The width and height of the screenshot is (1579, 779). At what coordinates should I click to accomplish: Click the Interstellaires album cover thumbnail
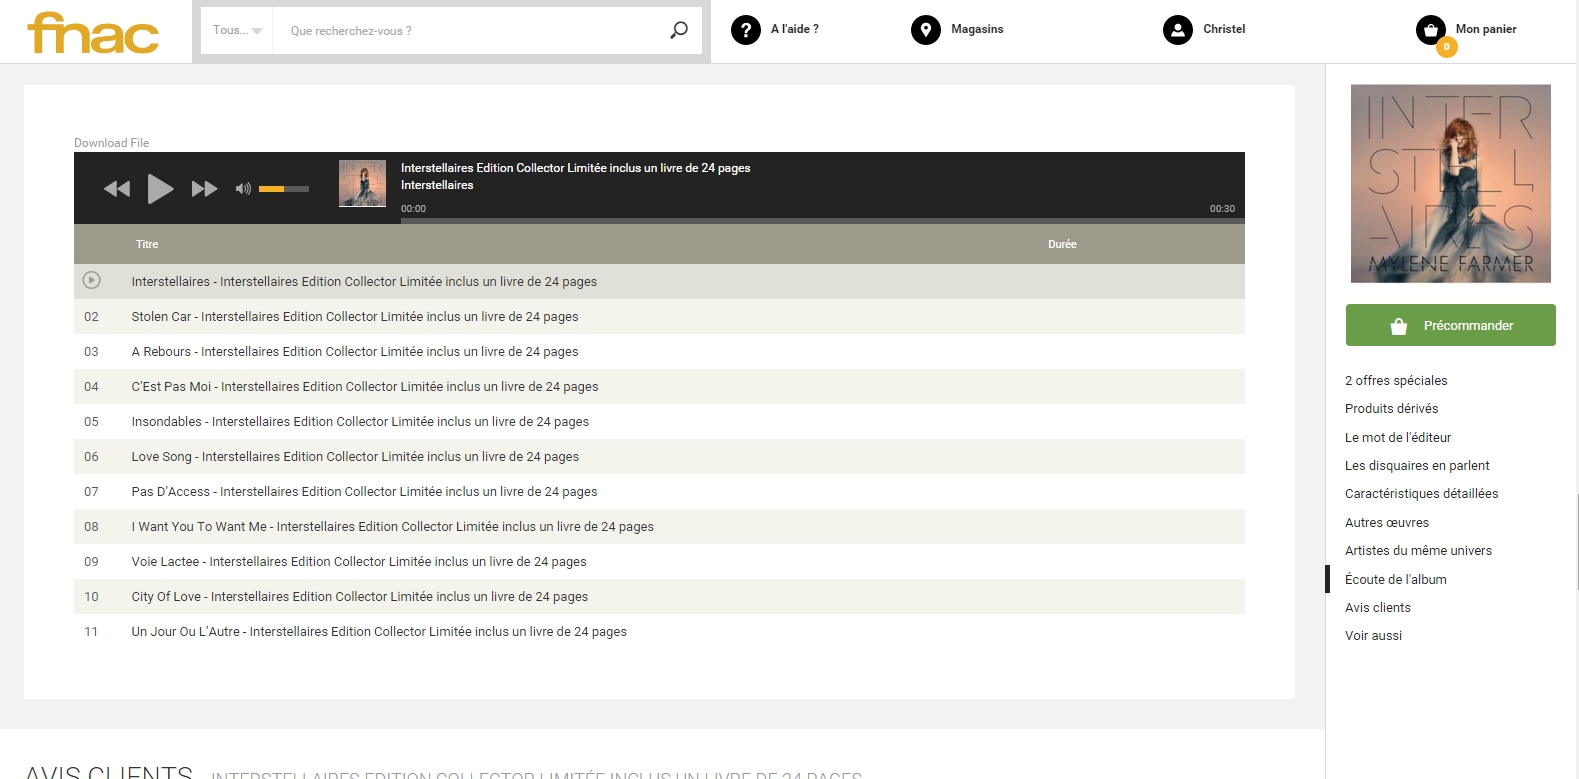pyautogui.click(x=1450, y=183)
